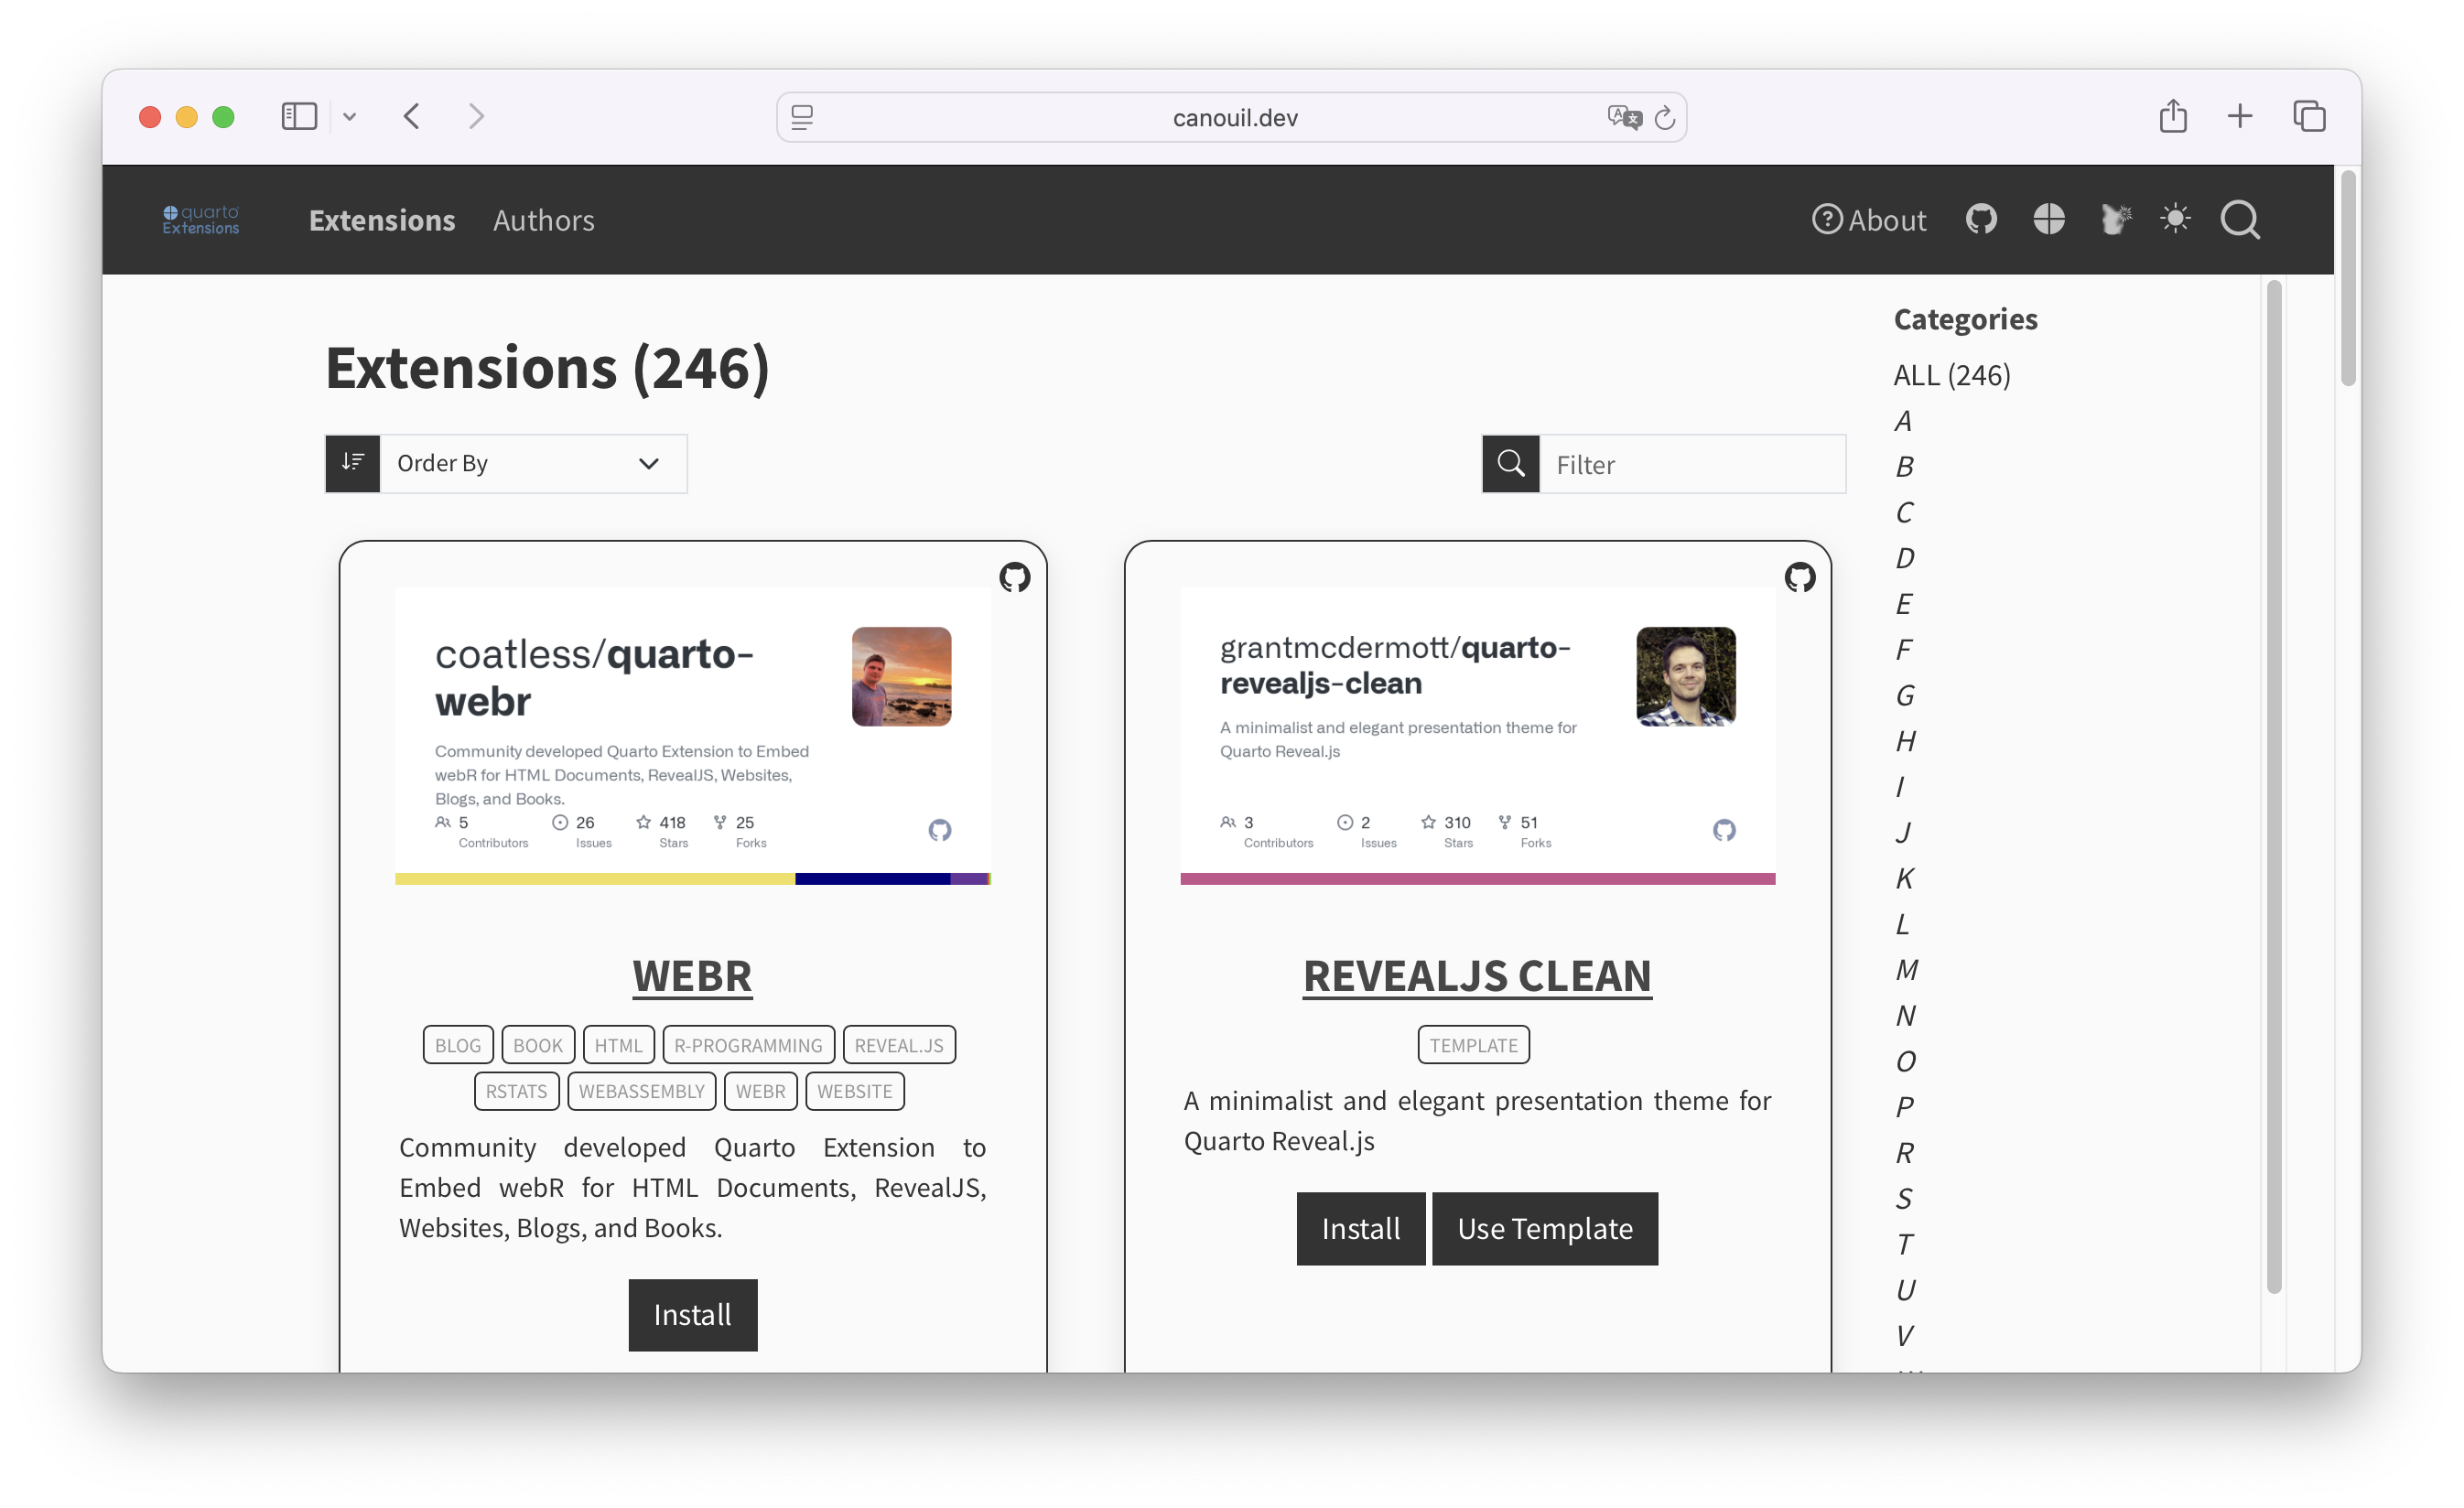The height and width of the screenshot is (1508, 2464).
Task: Select category letter B
Action: [x=1904, y=467]
